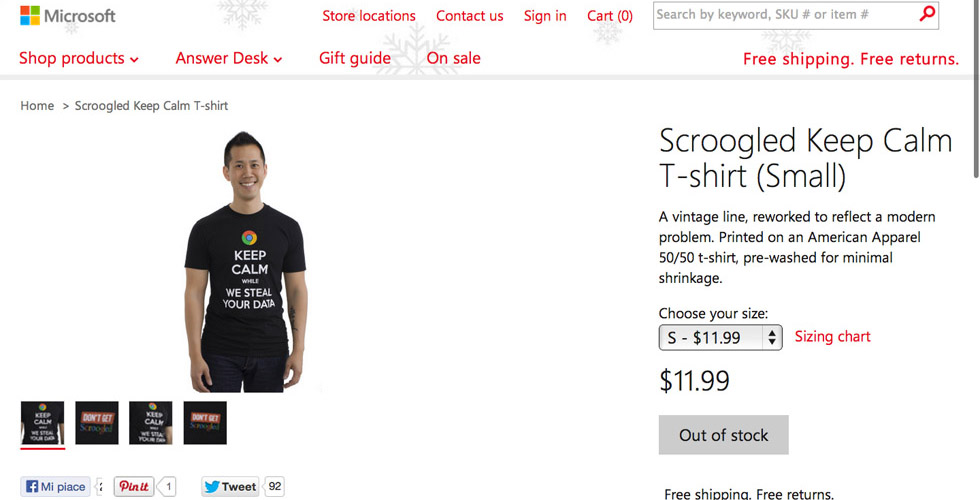Click the Pin it button
The image size is (980, 500).
point(133,487)
